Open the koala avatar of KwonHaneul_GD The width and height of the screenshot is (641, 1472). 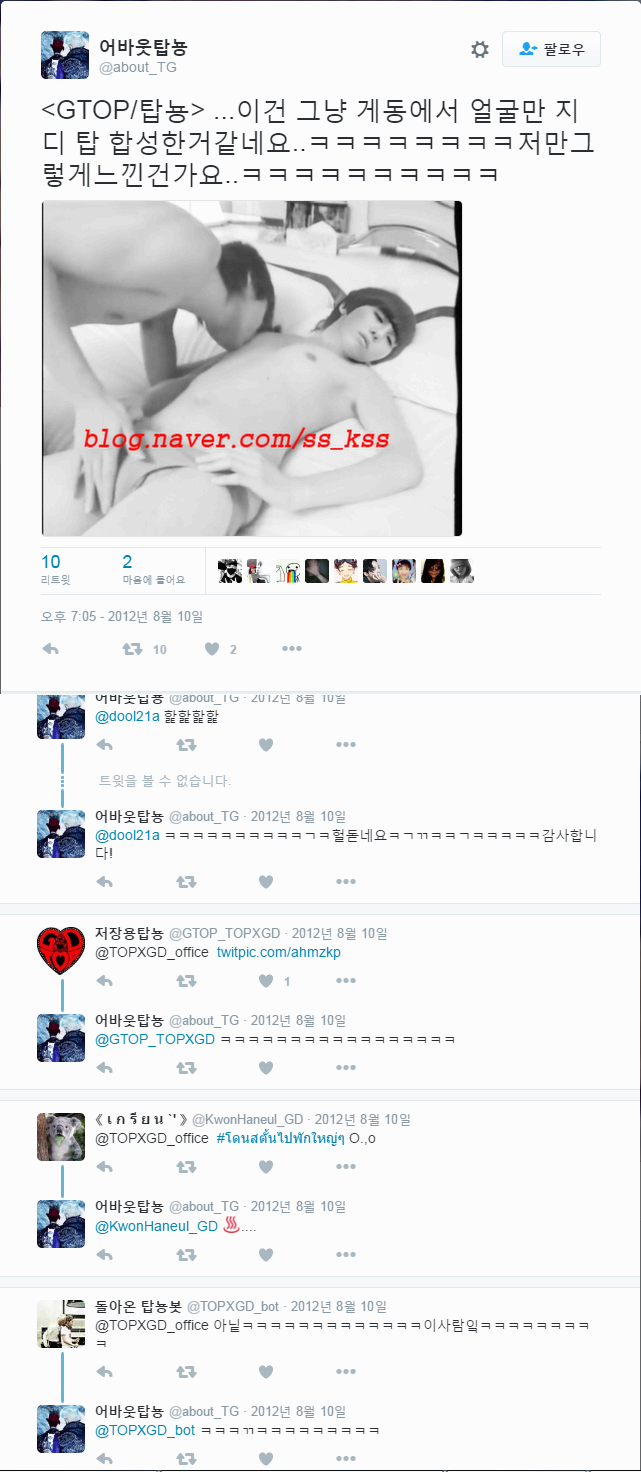tap(61, 1137)
